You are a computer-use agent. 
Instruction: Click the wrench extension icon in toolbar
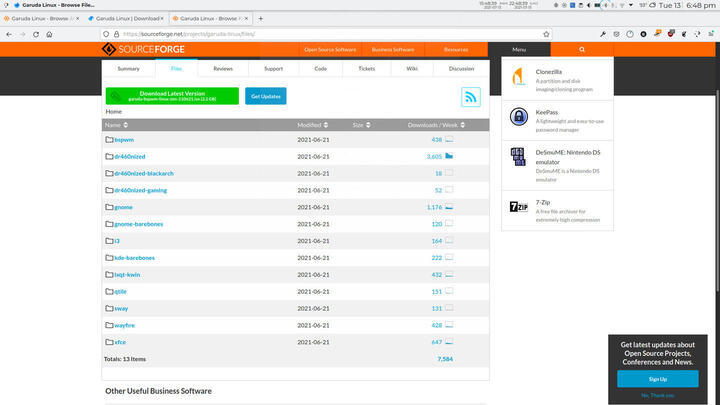[x=603, y=34]
